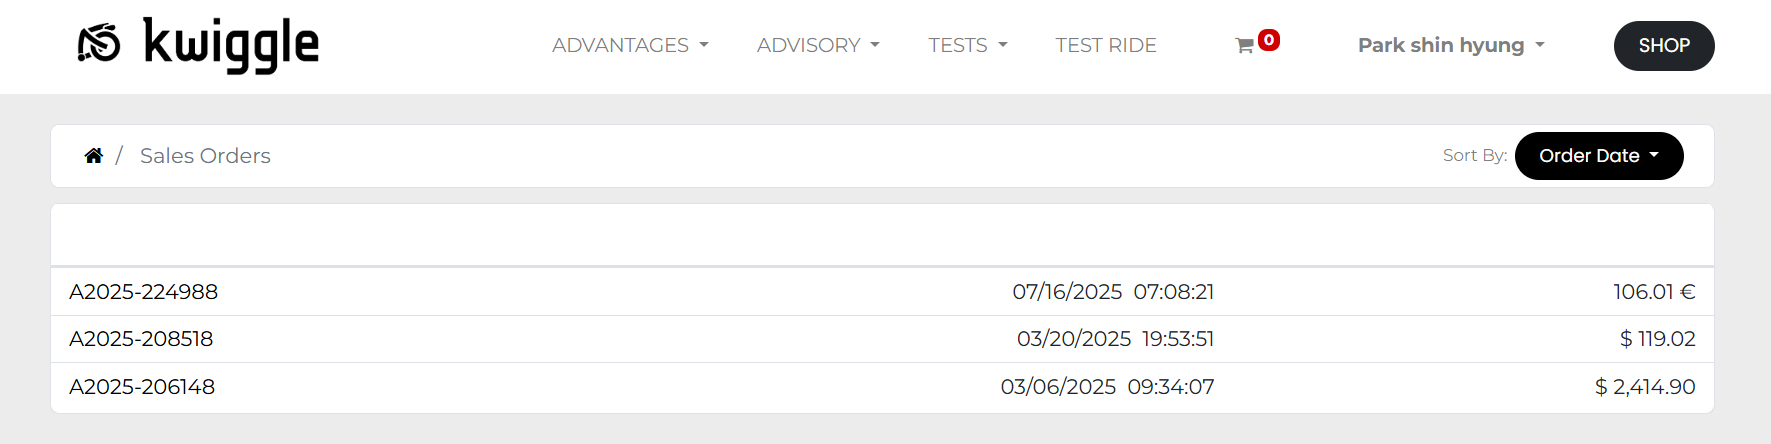Viewport: 1771px width, 444px height.
Task: Open the Test Ride page
Action: tap(1106, 46)
